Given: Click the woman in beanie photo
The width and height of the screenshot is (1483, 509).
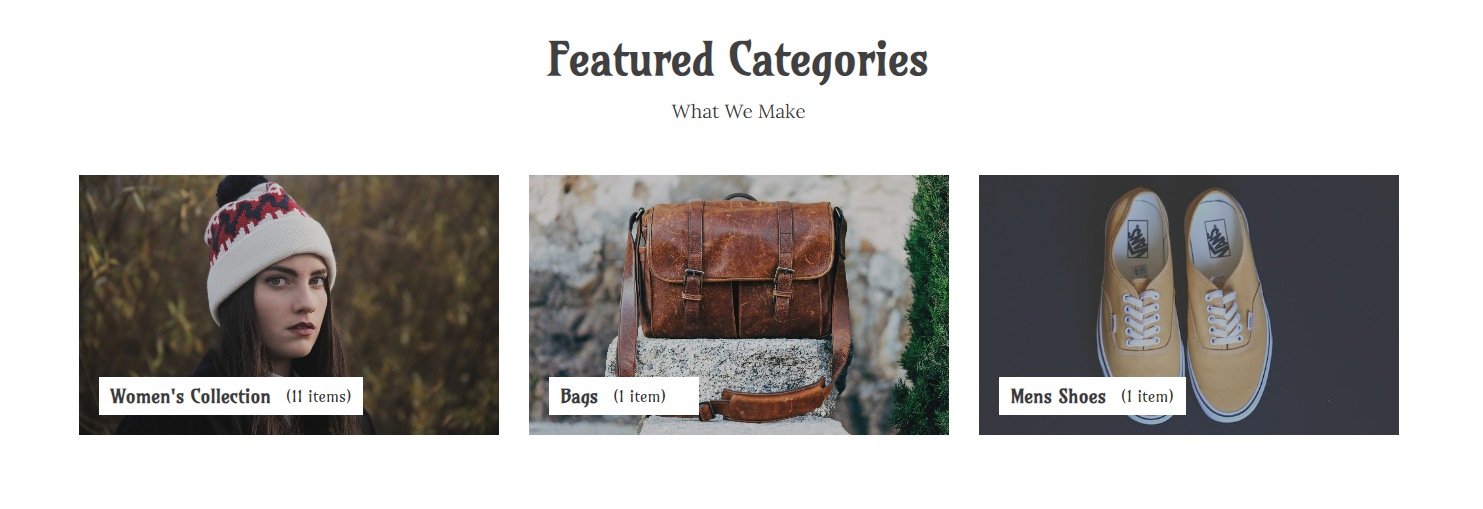Looking at the screenshot, I should pos(289,305).
